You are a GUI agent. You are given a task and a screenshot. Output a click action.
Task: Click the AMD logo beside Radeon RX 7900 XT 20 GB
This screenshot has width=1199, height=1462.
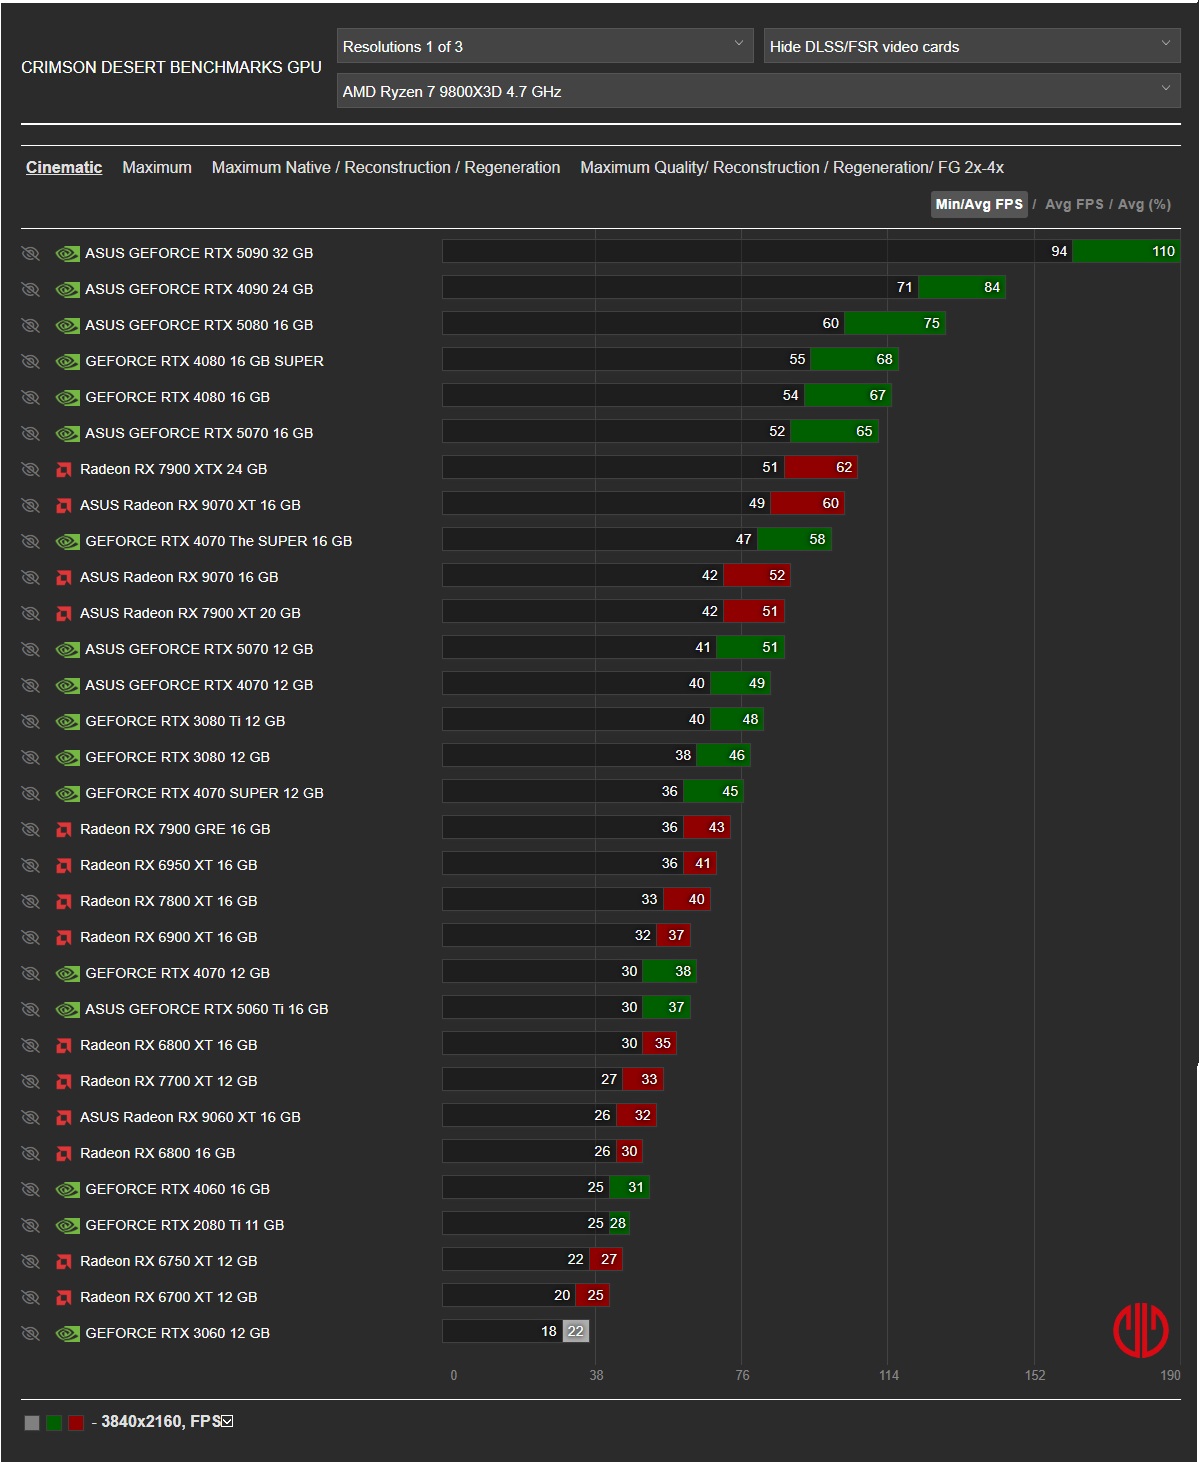tap(64, 614)
